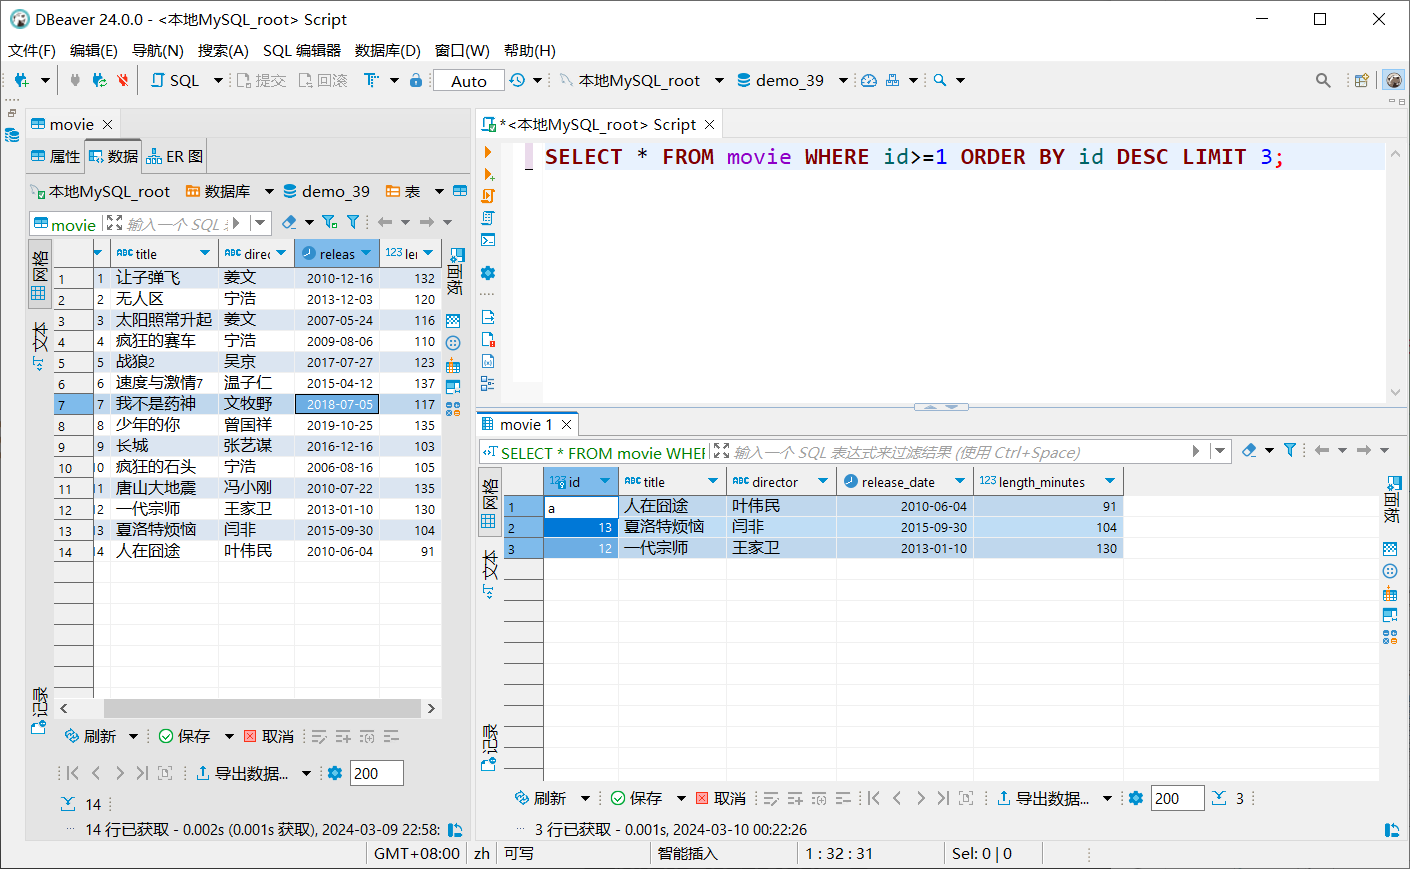Switch to the ER 图 diagram tab
The height and width of the screenshot is (869, 1410).
[174, 156]
